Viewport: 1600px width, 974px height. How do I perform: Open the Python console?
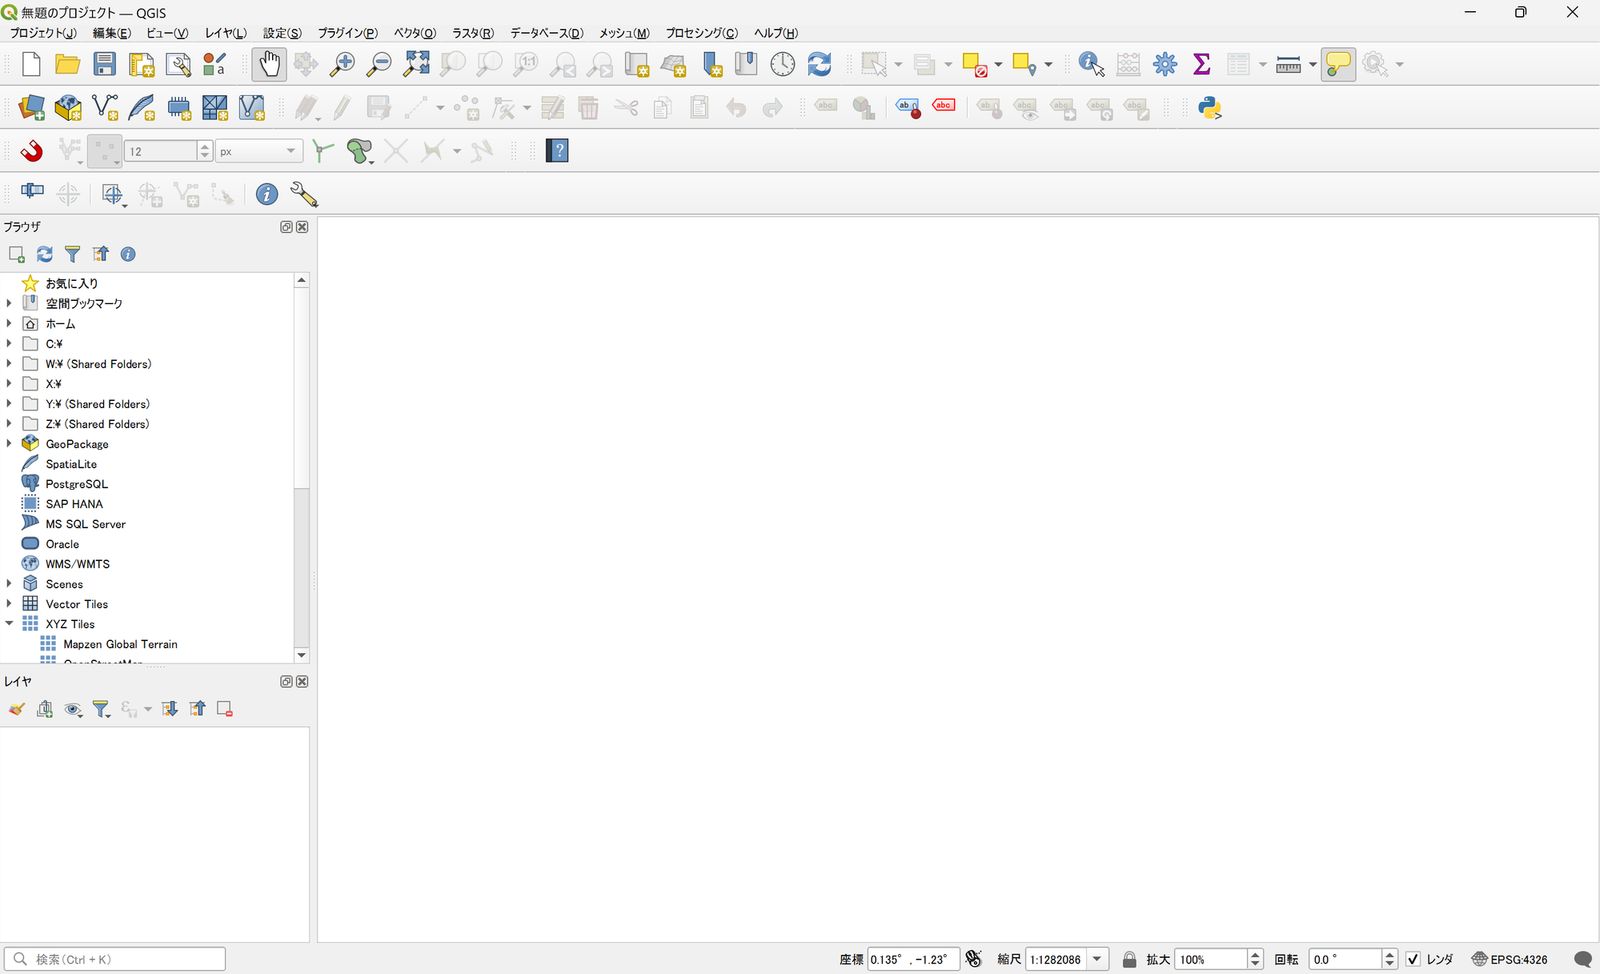click(x=1210, y=108)
